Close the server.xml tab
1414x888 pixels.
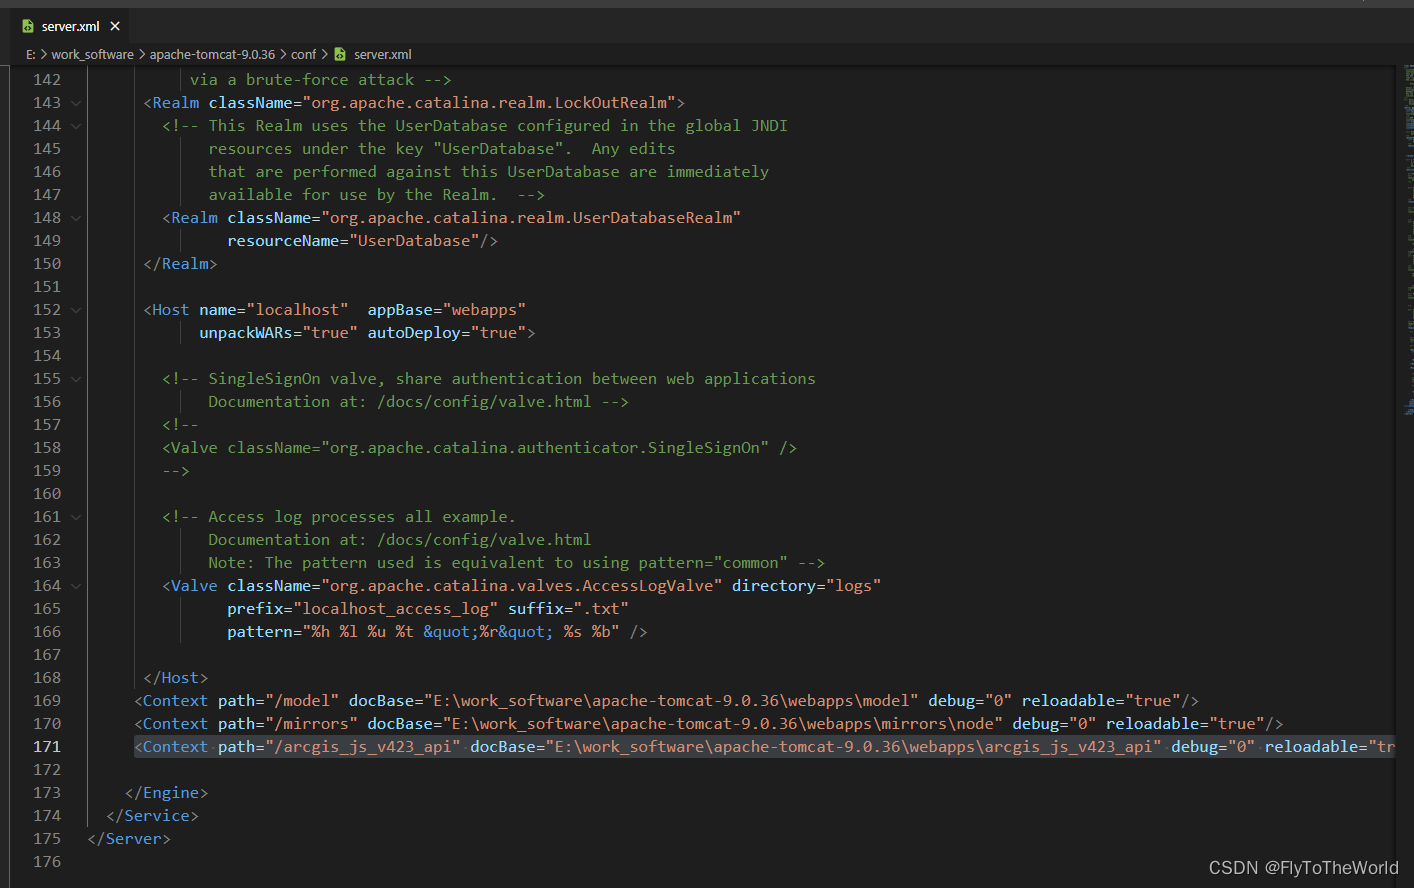click(x=114, y=27)
